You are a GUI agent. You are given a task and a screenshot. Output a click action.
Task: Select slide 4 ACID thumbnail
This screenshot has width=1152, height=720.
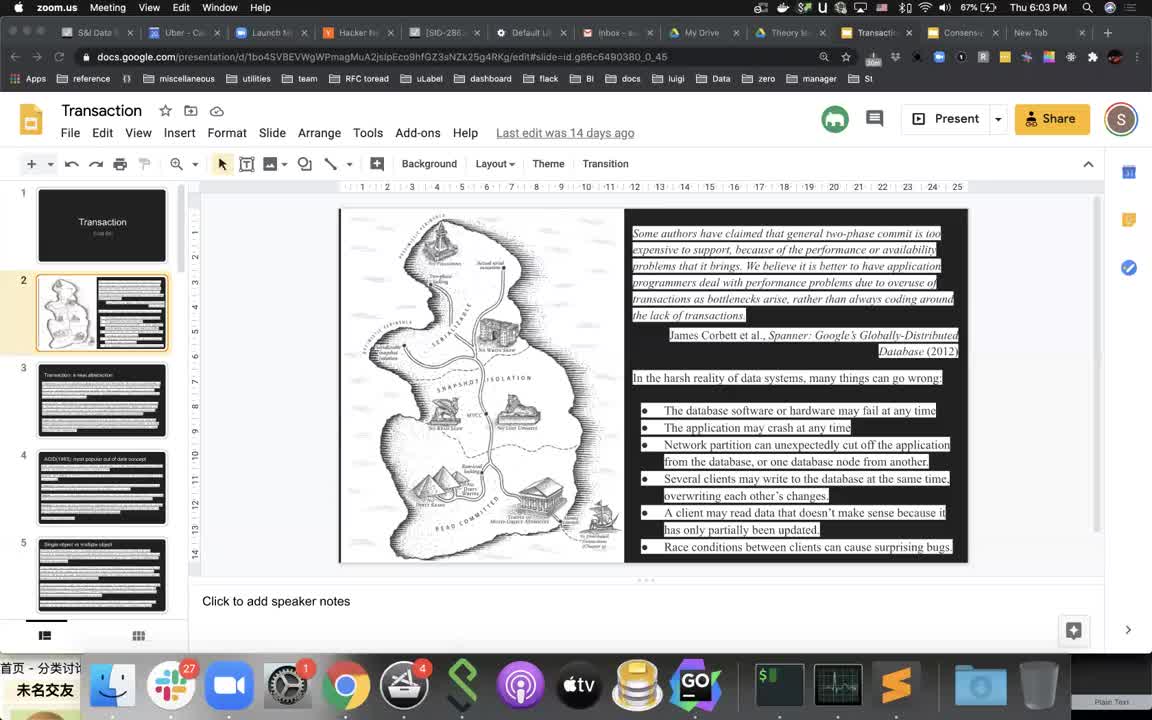point(102,488)
